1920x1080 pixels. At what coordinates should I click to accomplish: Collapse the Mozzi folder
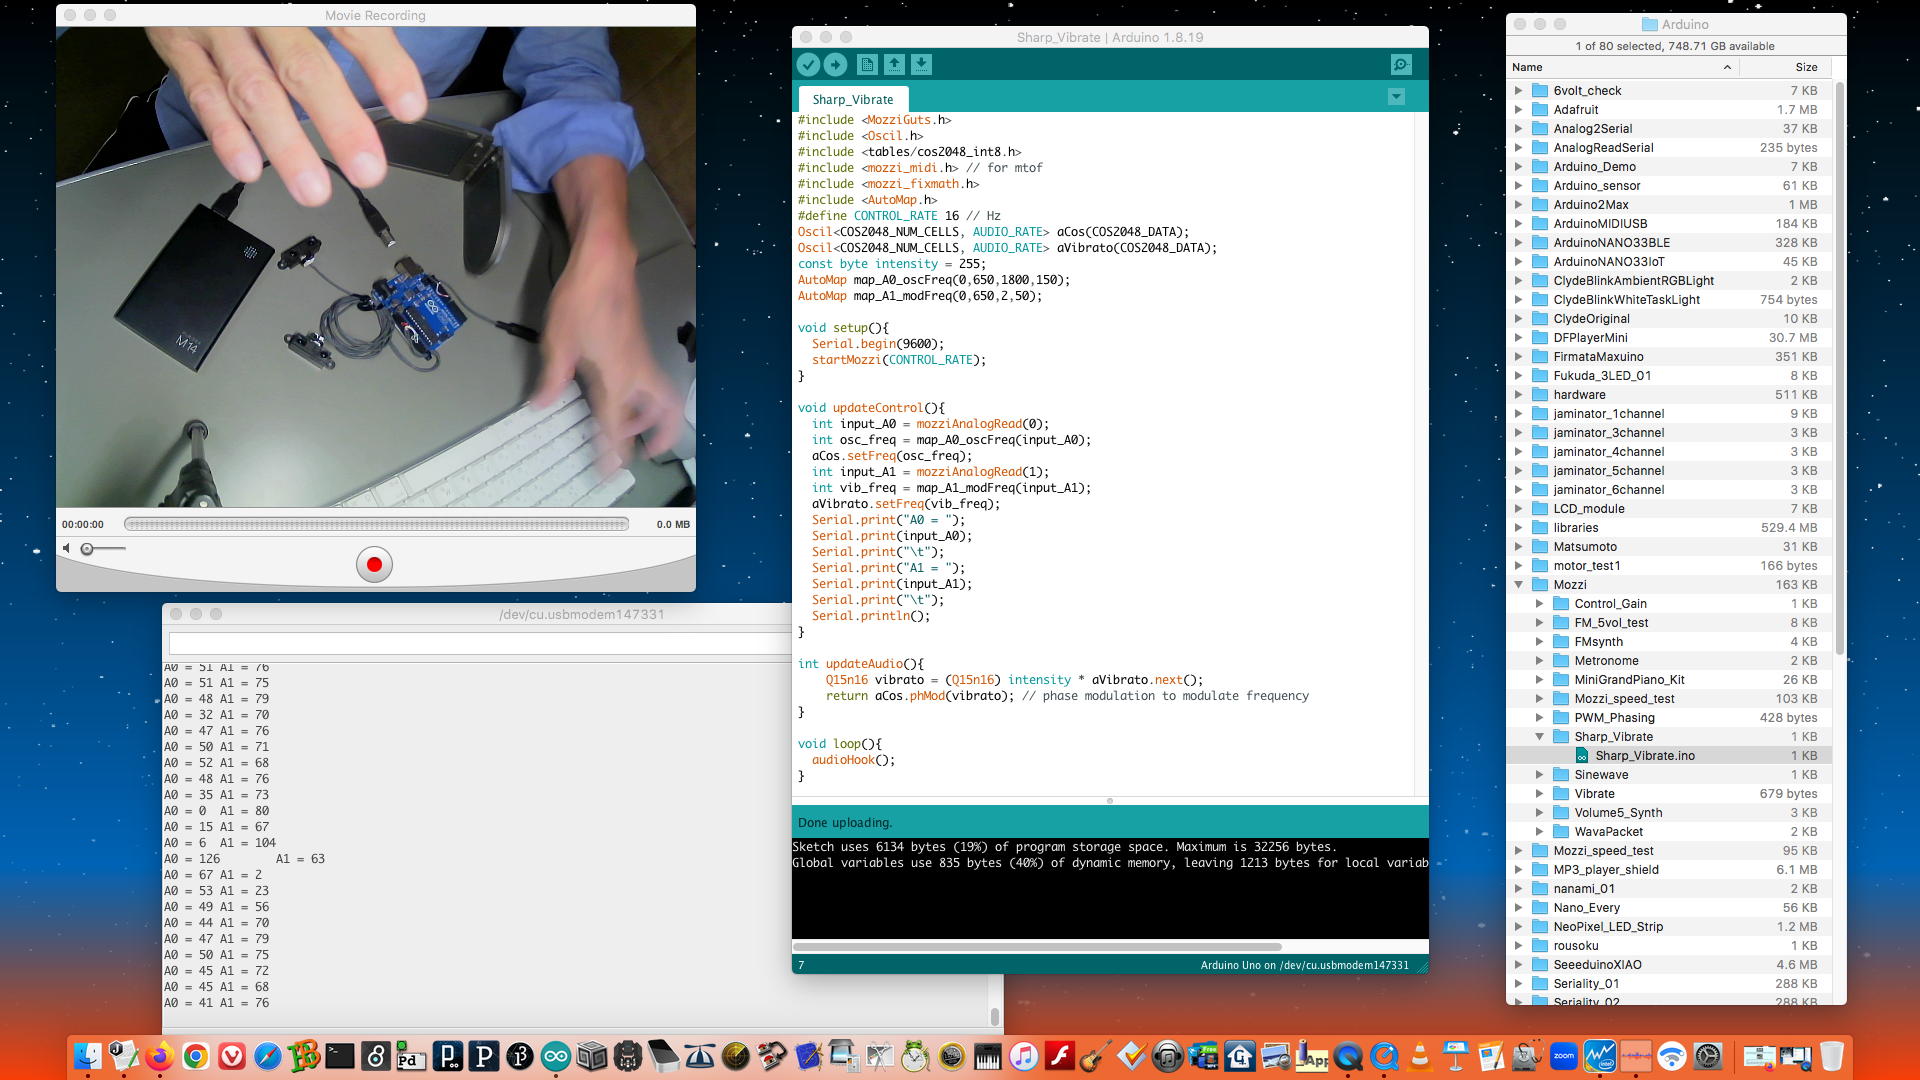[1519, 585]
